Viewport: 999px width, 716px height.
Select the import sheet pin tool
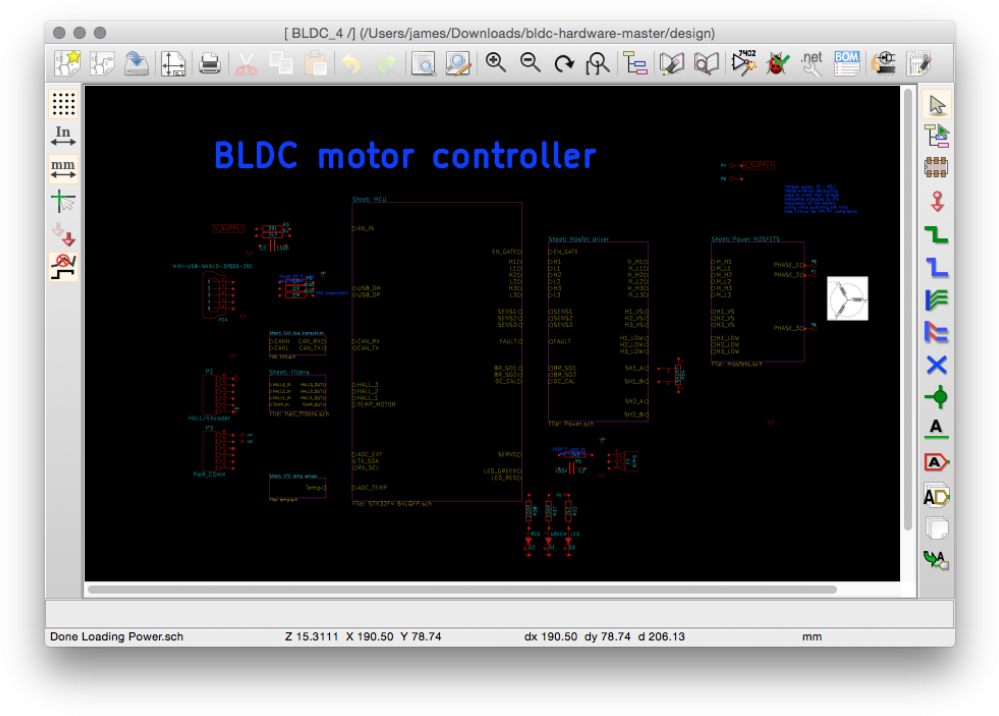[937, 561]
